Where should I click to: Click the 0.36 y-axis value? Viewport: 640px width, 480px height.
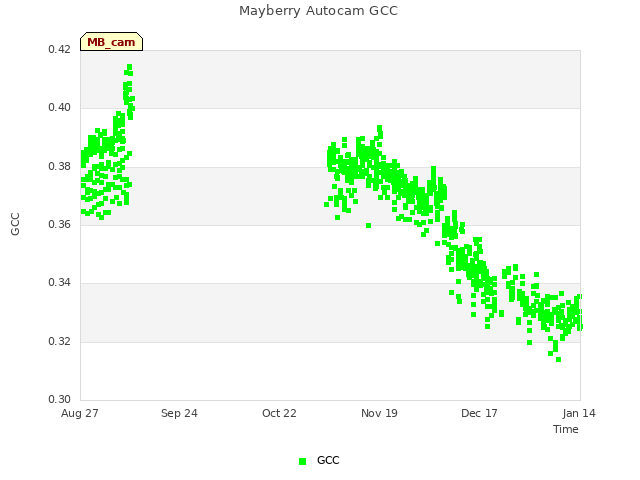(x=60, y=224)
